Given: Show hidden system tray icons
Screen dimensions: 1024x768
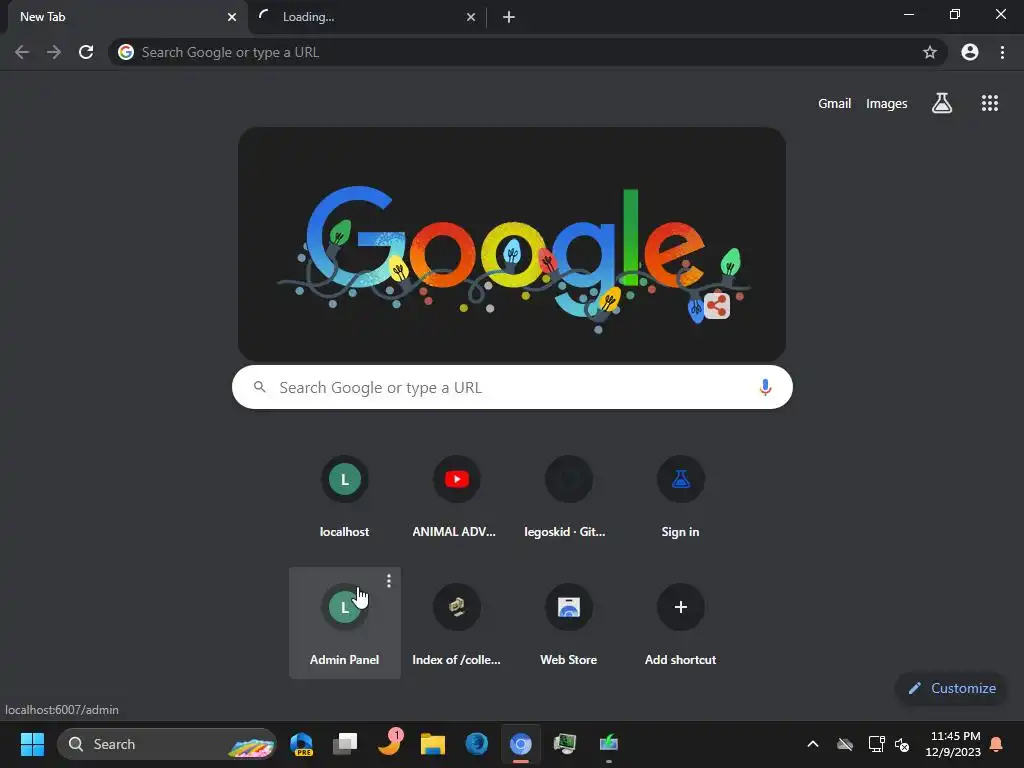Looking at the screenshot, I should point(812,744).
